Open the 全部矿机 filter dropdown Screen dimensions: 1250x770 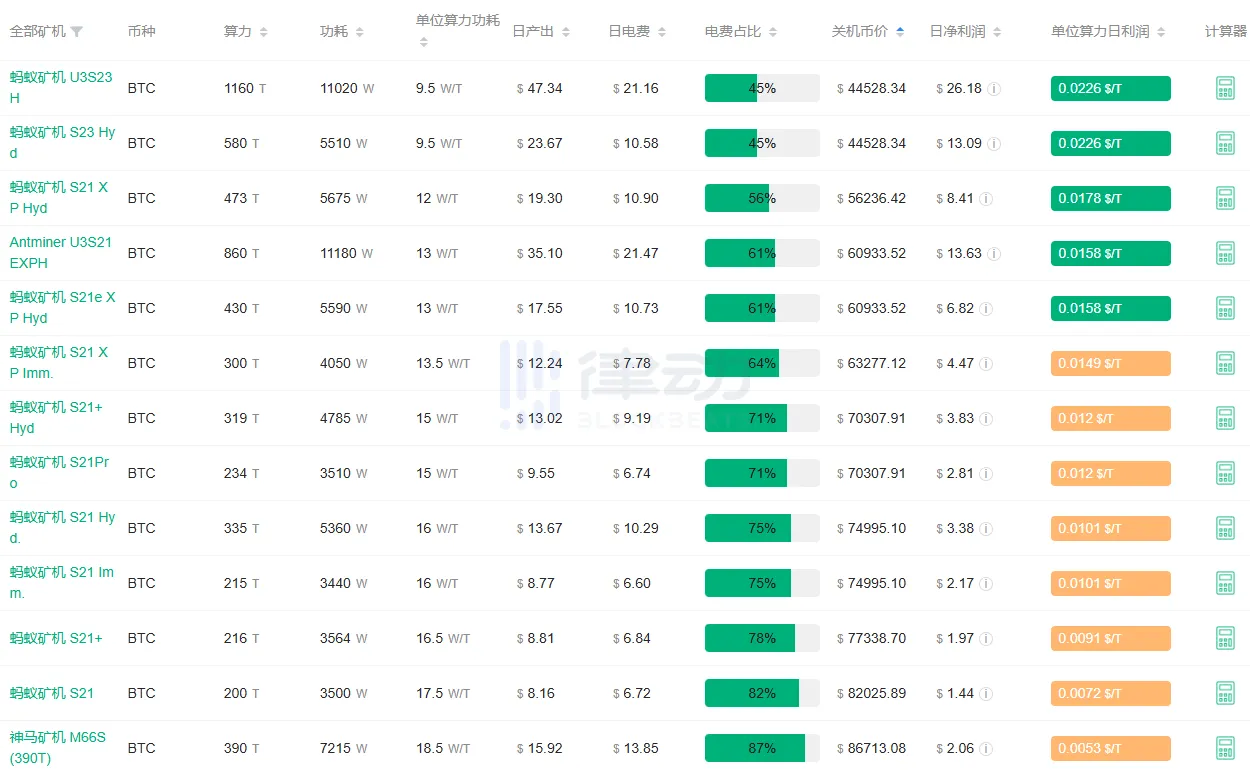pyautogui.click(x=77, y=32)
